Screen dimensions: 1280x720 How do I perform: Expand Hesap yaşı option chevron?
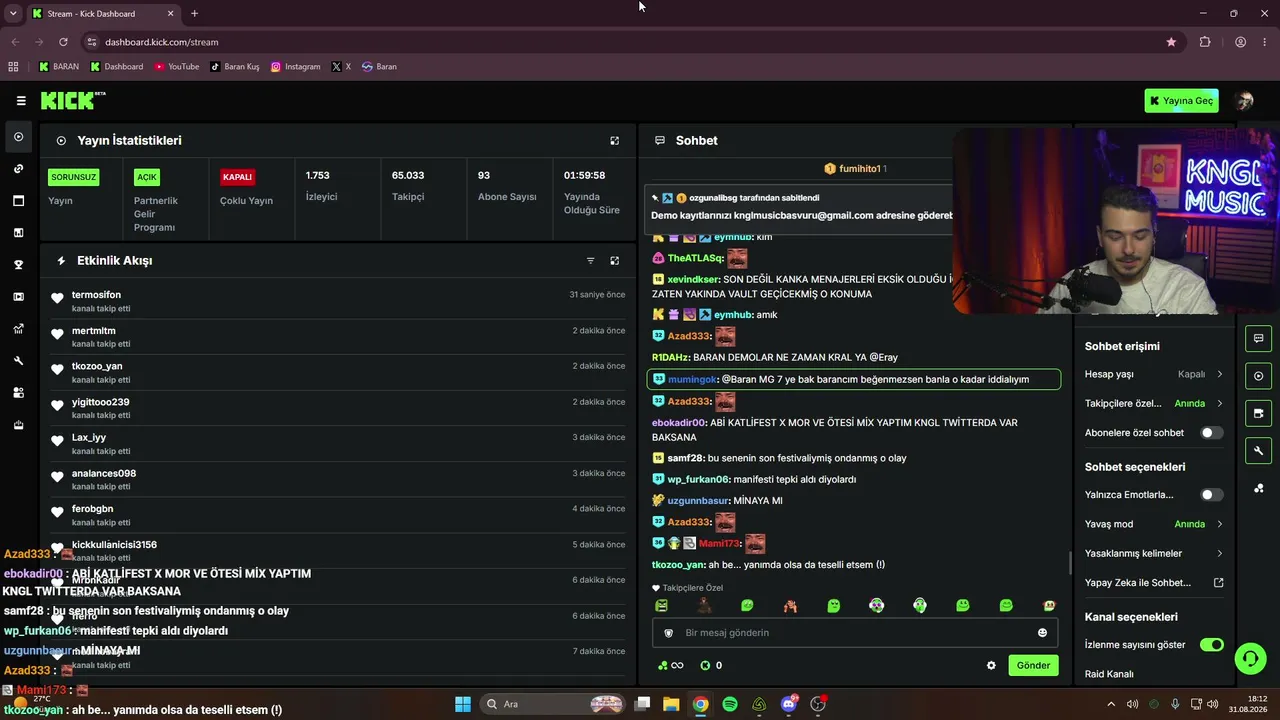[1220, 374]
